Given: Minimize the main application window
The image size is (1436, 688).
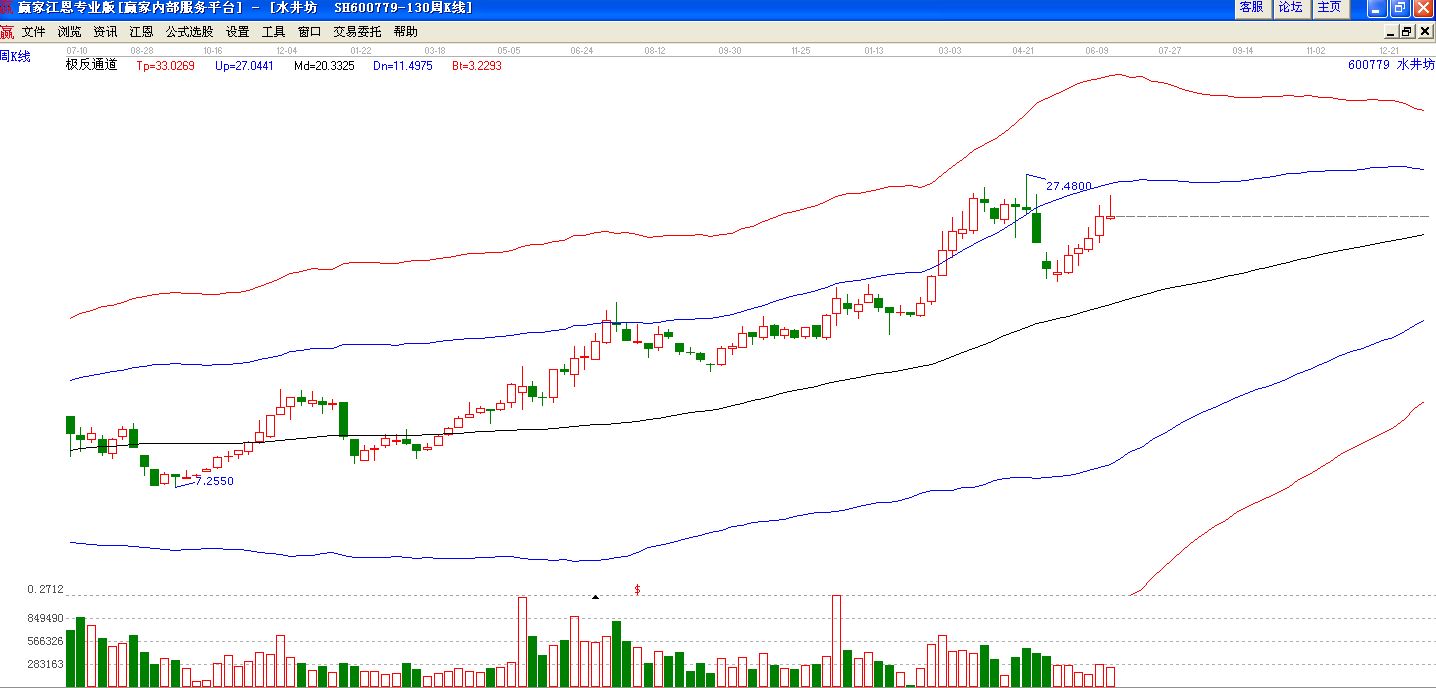Looking at the screenshot, I should 1377,8.
